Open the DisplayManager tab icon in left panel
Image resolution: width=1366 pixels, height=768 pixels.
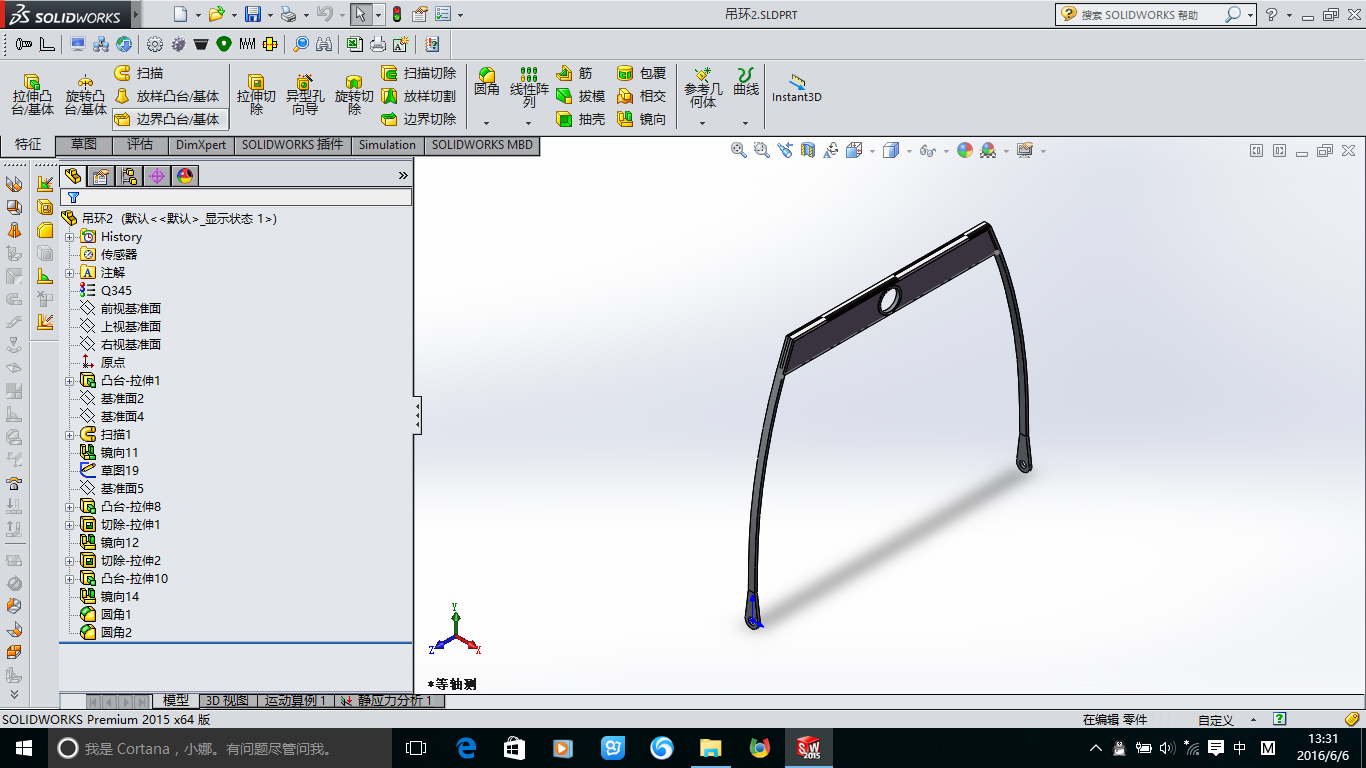(x=185, y=176)
